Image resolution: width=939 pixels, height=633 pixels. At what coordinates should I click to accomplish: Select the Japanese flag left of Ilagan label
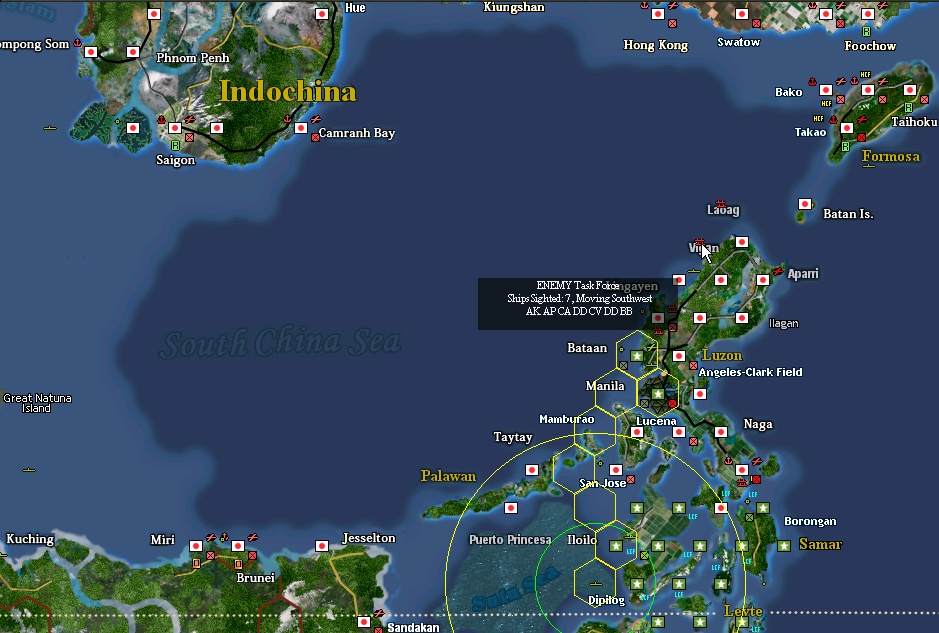(742, 318)
